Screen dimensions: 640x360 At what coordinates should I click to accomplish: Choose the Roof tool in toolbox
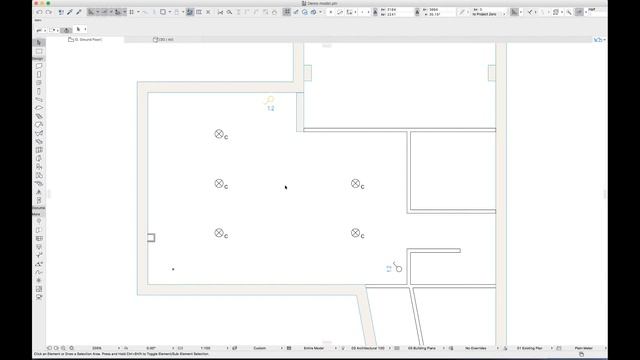click(39, 124)
